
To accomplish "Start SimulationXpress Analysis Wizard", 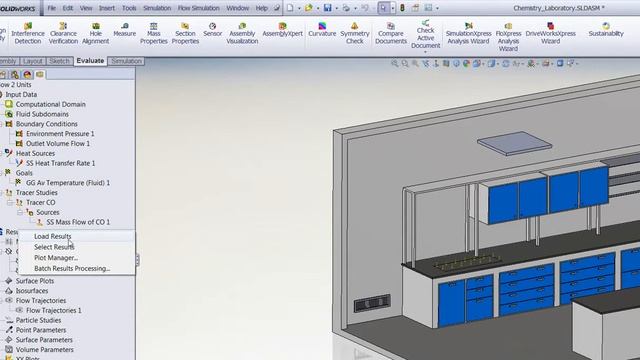I will (468, 33).
